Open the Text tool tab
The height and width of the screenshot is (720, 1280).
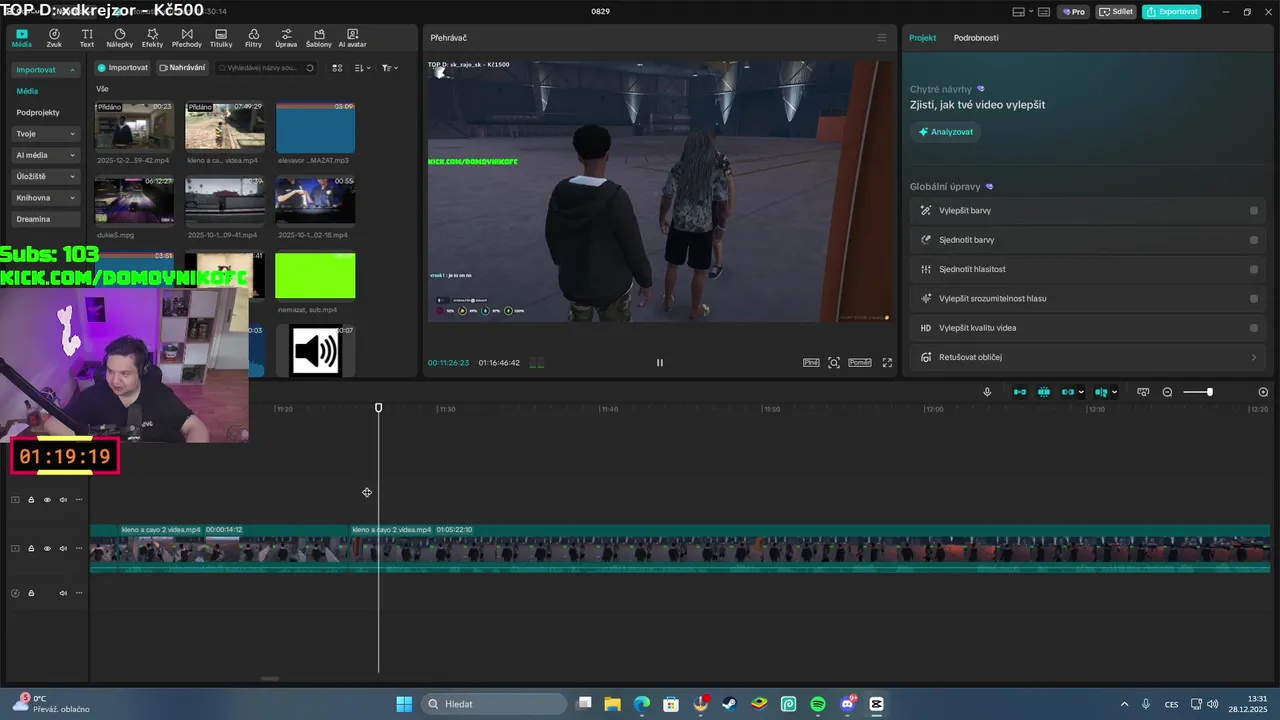(x=87, y=38)
